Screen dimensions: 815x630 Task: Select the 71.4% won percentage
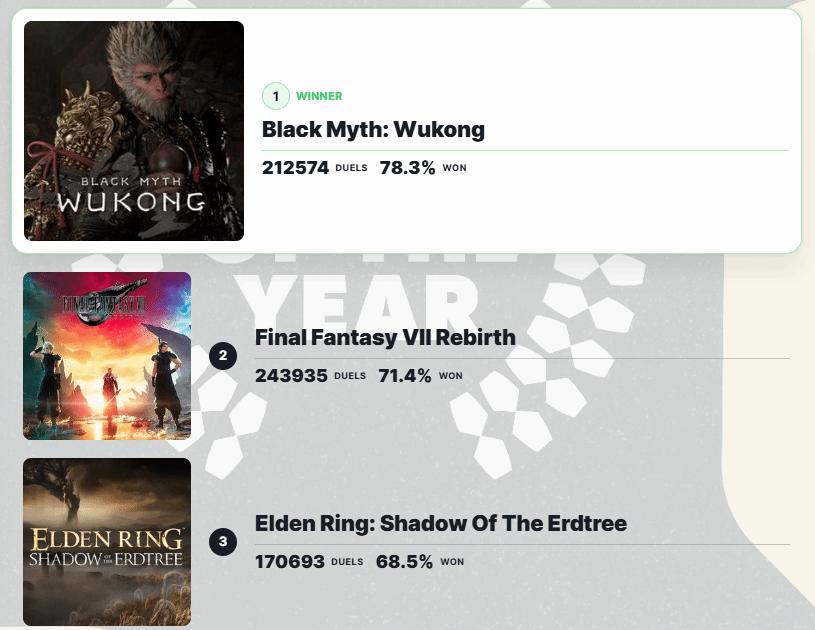405,376
